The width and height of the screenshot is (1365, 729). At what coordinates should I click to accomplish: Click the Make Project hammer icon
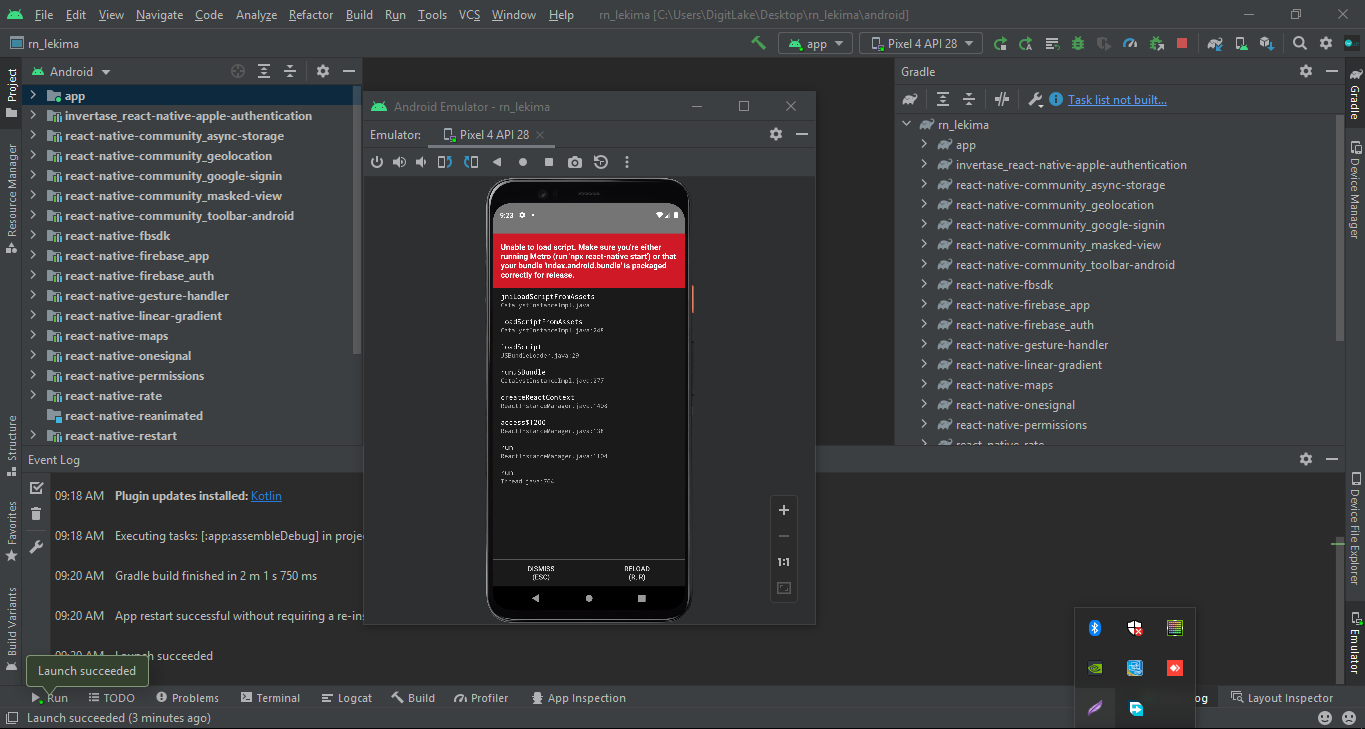(759, 43)
